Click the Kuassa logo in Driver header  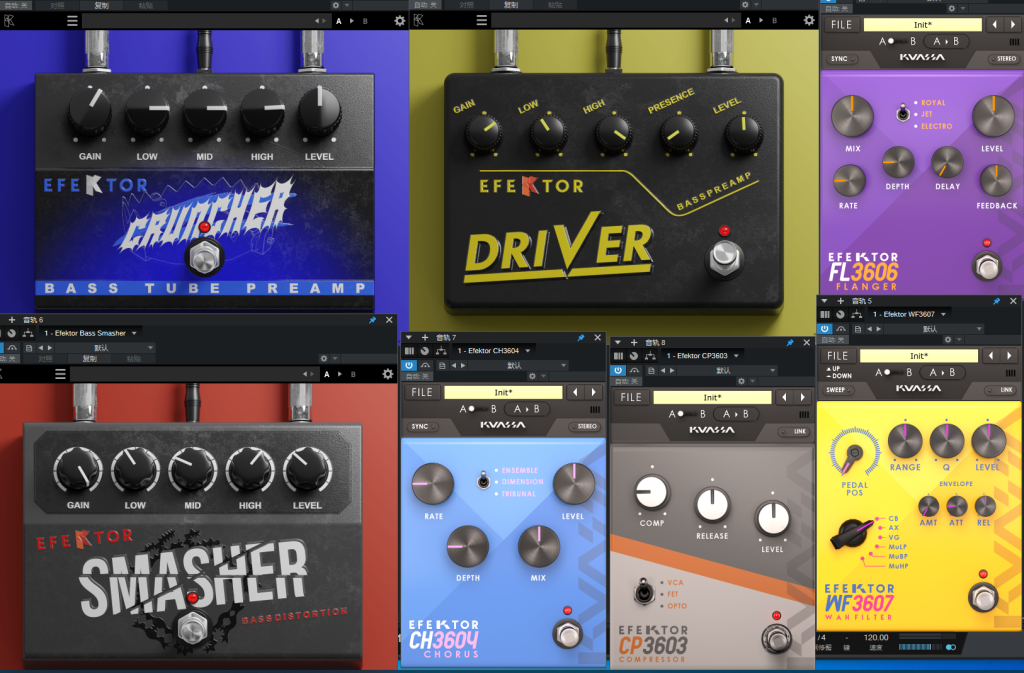(419, 20)
